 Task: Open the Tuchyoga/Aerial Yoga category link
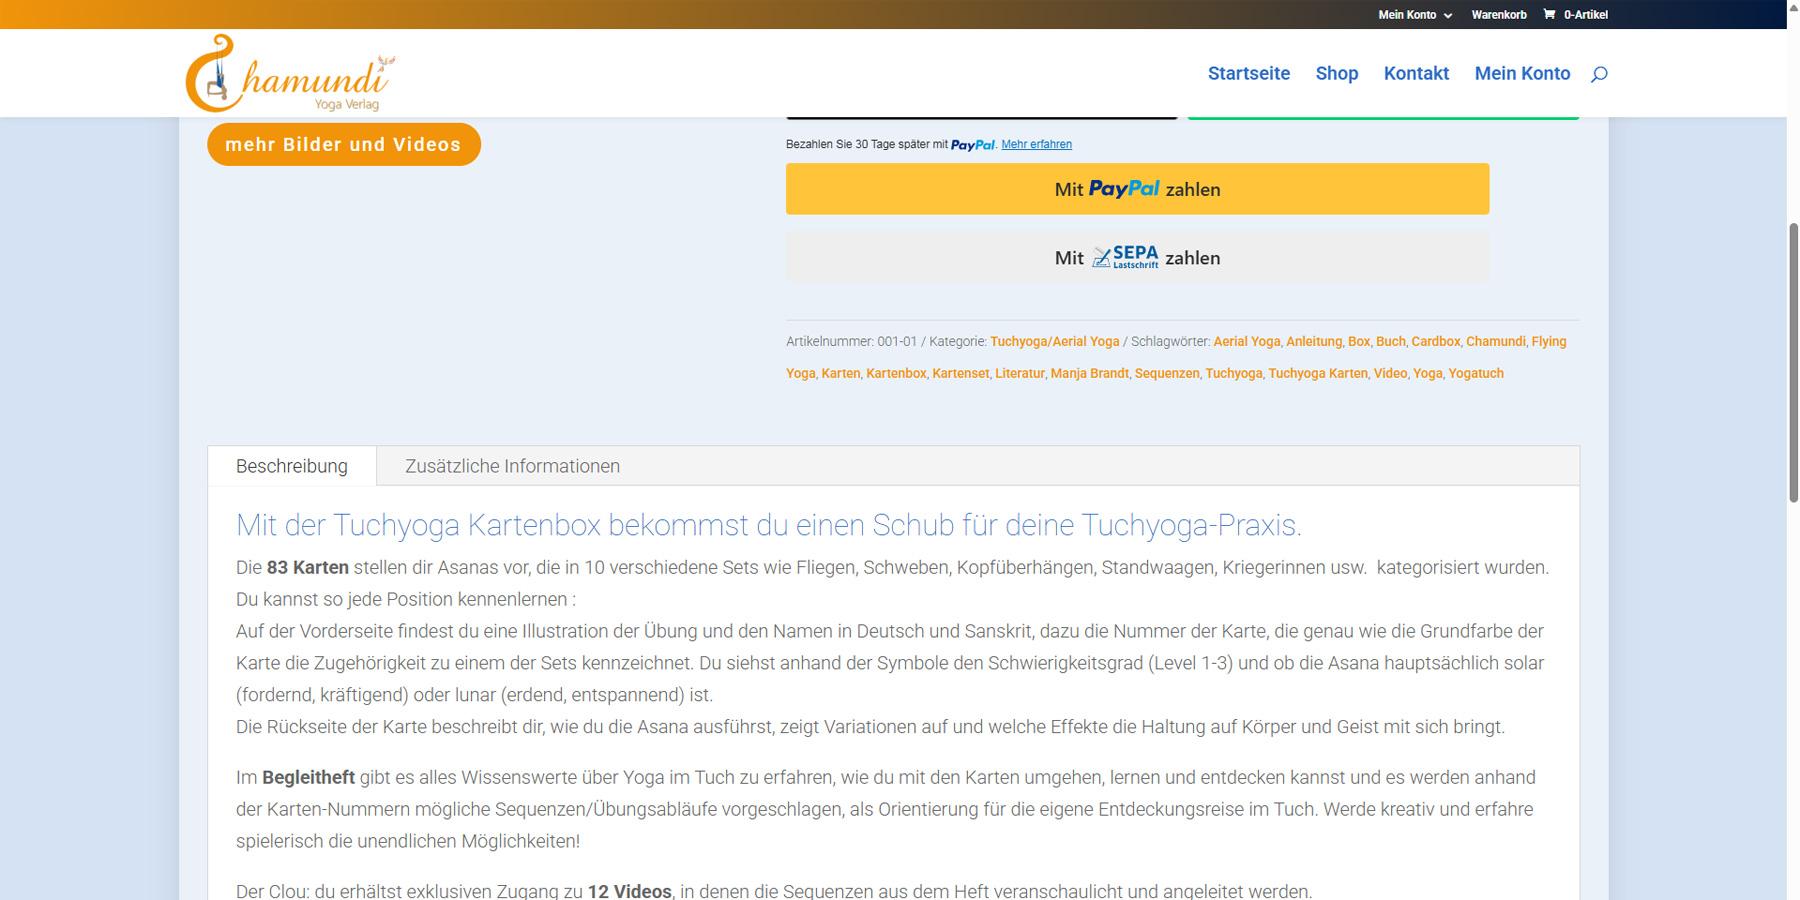(1054, 341)
